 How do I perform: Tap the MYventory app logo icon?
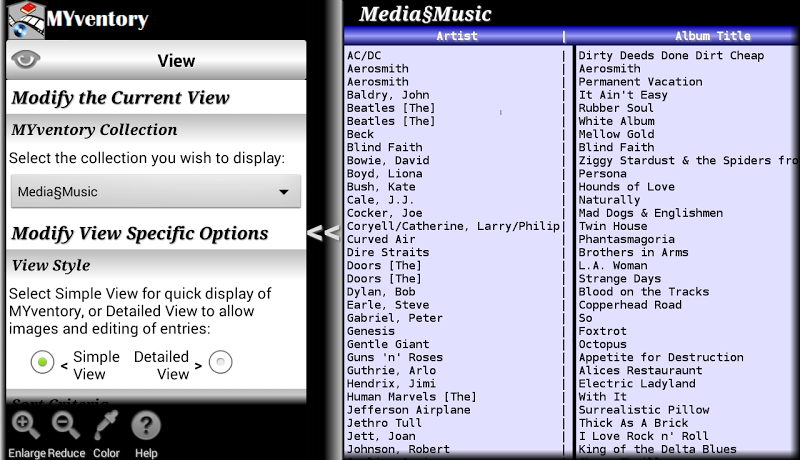click(x=27, y=20)
